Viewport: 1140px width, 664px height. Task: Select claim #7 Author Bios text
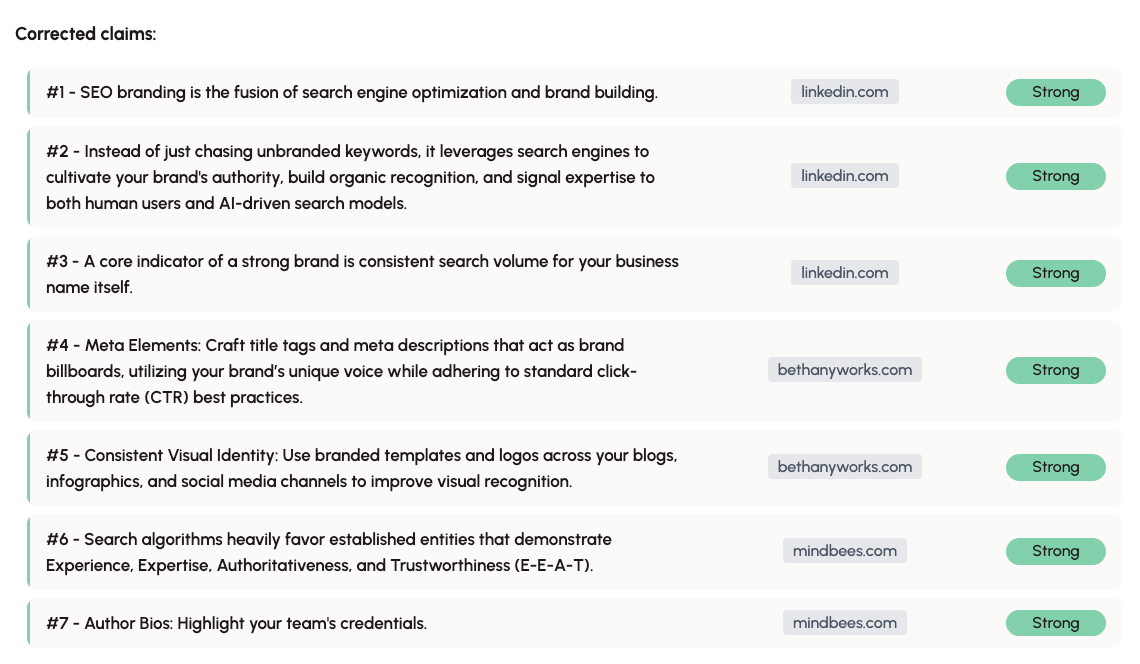[236, 623]
